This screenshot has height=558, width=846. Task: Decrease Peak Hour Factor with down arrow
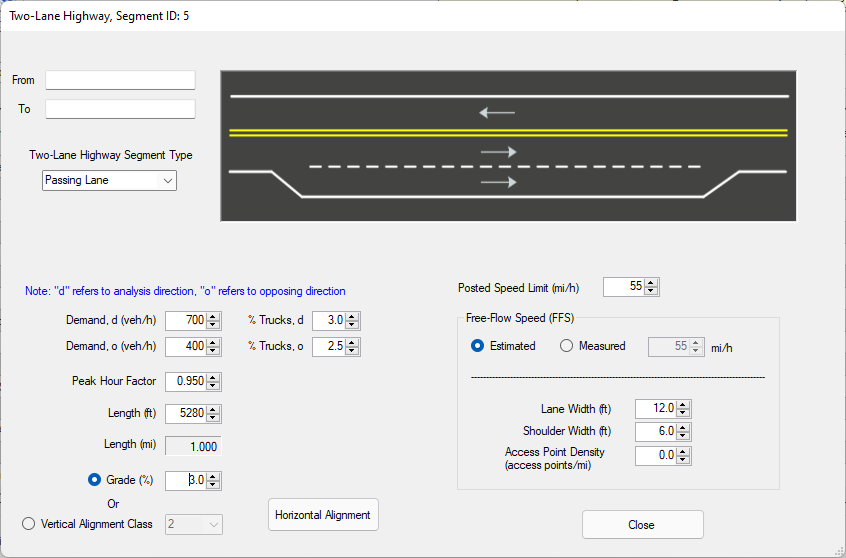(x=213, y=386)
